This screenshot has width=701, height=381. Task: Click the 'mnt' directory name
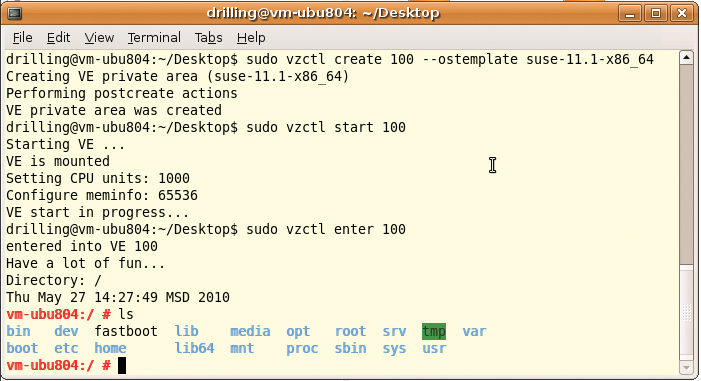[242, 348]
